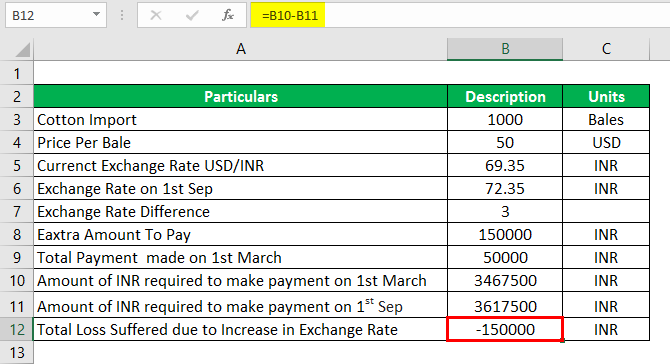670x364 pixels.
Task: Click the Select All corner triangle
Action: tap(22, 50)
